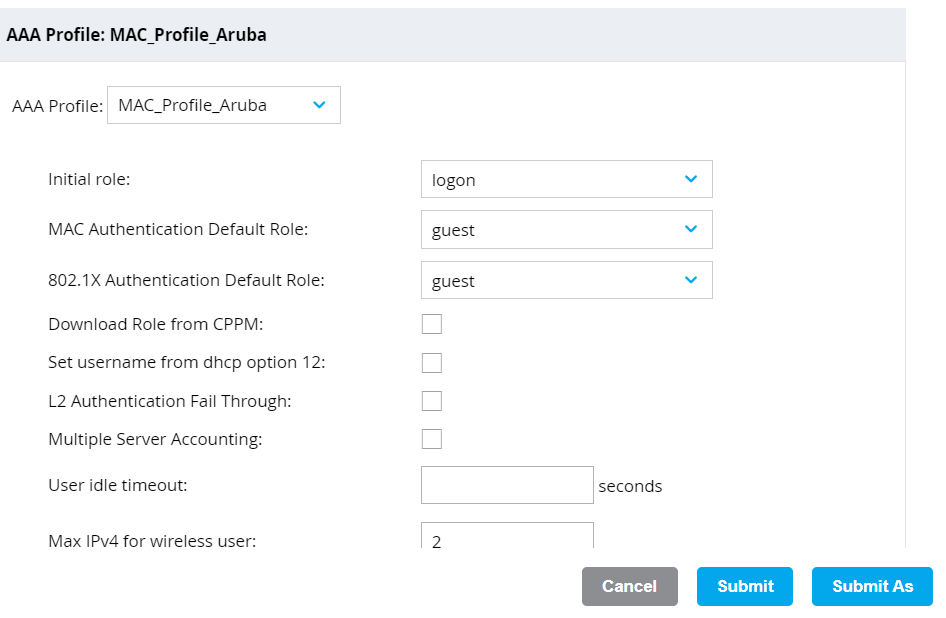Viewport: 946px width, 618px height.
Task: Check the Multiple Server Accounting box
Action: (432, 439)
